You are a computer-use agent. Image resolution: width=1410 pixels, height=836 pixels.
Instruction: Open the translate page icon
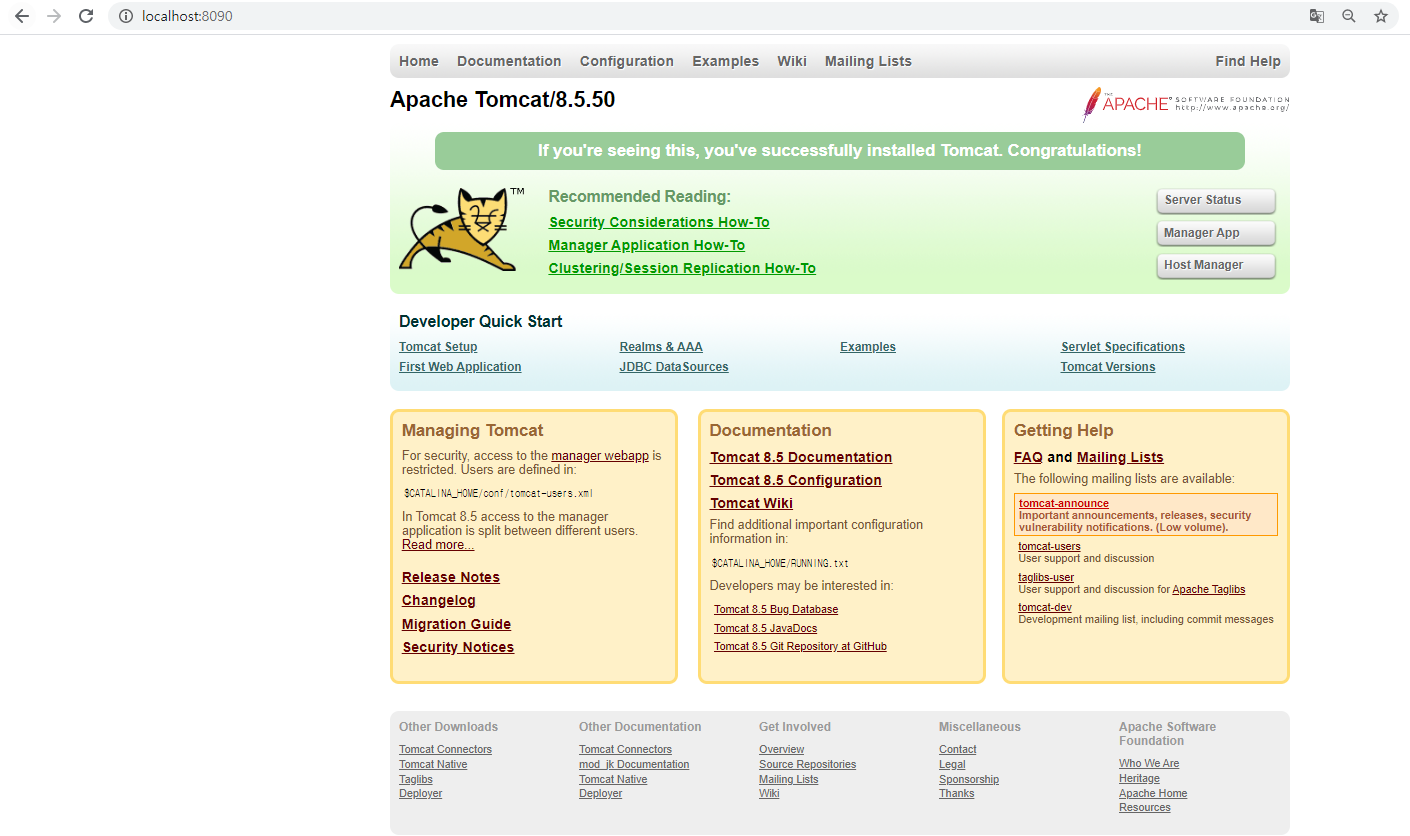tap(1317, 16)
